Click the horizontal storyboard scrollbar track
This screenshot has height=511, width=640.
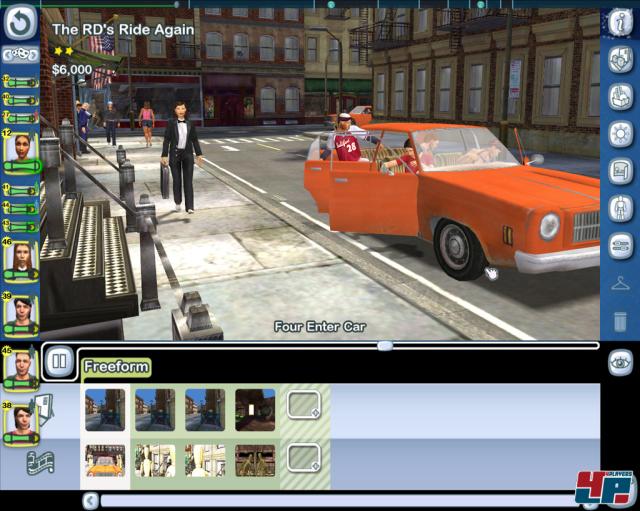coord(339,501)
